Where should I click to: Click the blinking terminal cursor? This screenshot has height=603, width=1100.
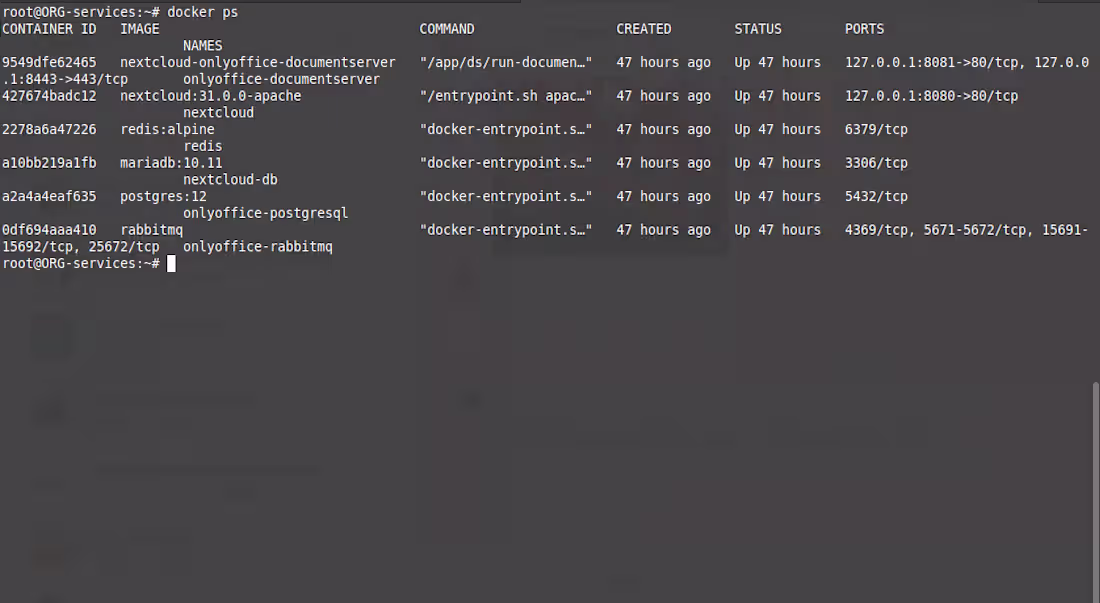[x=171, y=263]
